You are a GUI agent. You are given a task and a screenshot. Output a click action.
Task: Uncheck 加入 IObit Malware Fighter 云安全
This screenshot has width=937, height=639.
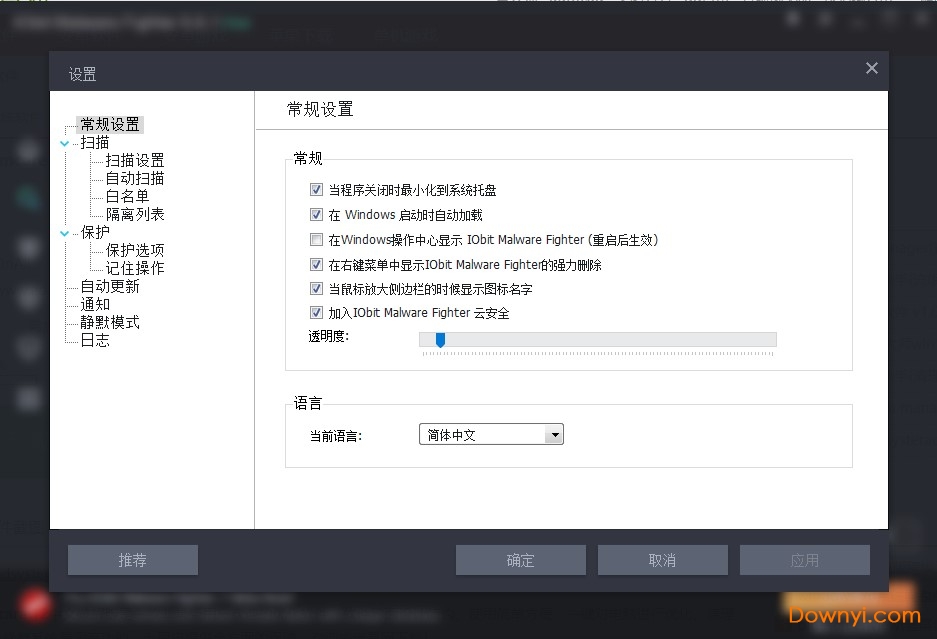tap(316, 312)
